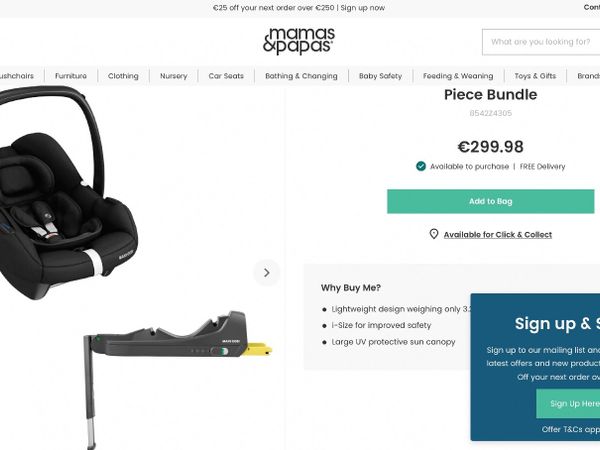The height and width of the screenshot is (450, 600).
Task: Click the car seat product image
Action: (69, 193)
